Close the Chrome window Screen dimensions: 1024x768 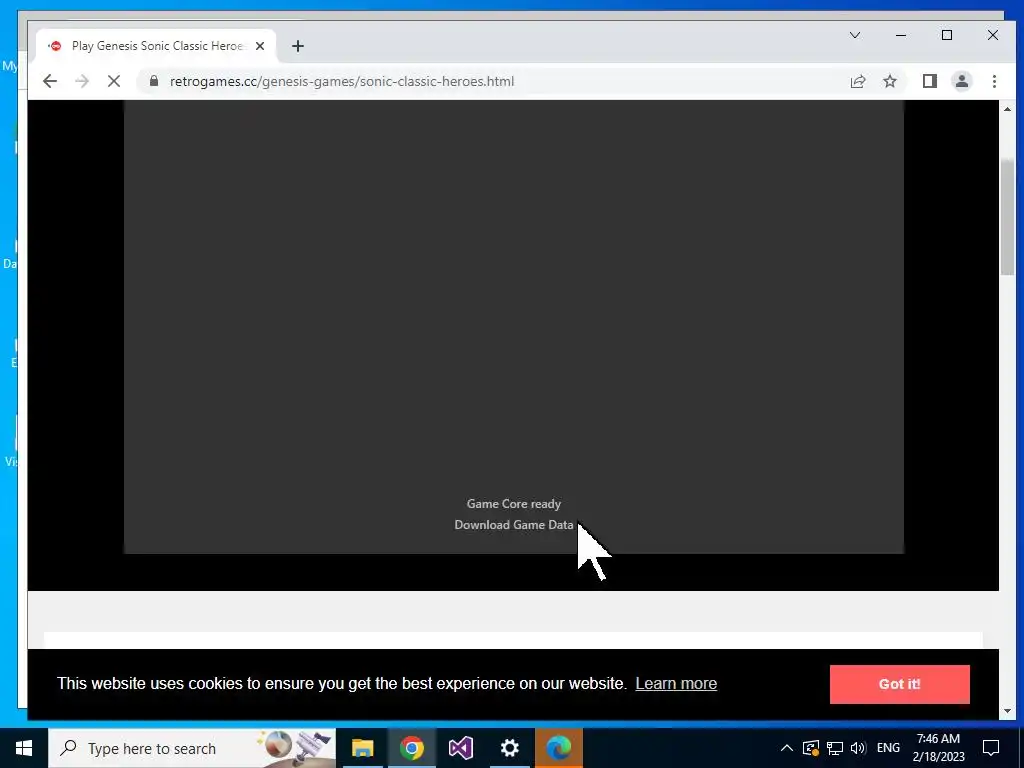click(x=993, y=35)
